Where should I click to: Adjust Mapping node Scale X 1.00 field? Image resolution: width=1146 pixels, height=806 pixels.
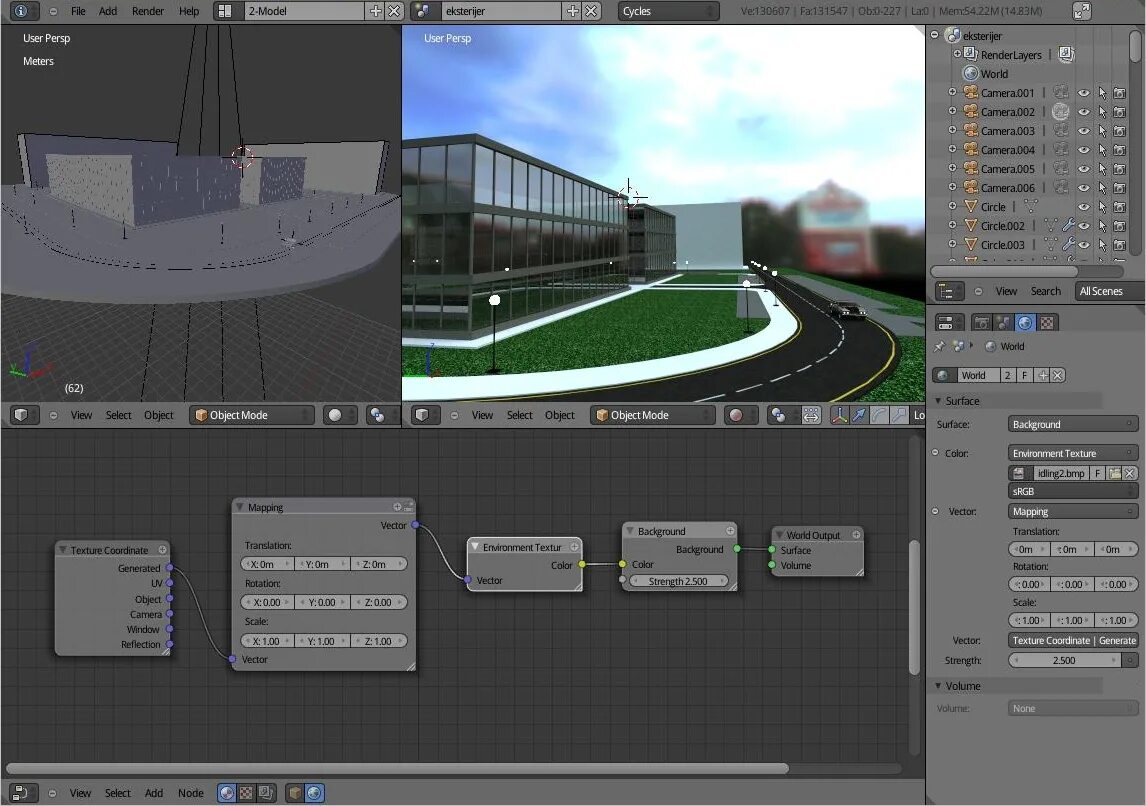[267, 641]
